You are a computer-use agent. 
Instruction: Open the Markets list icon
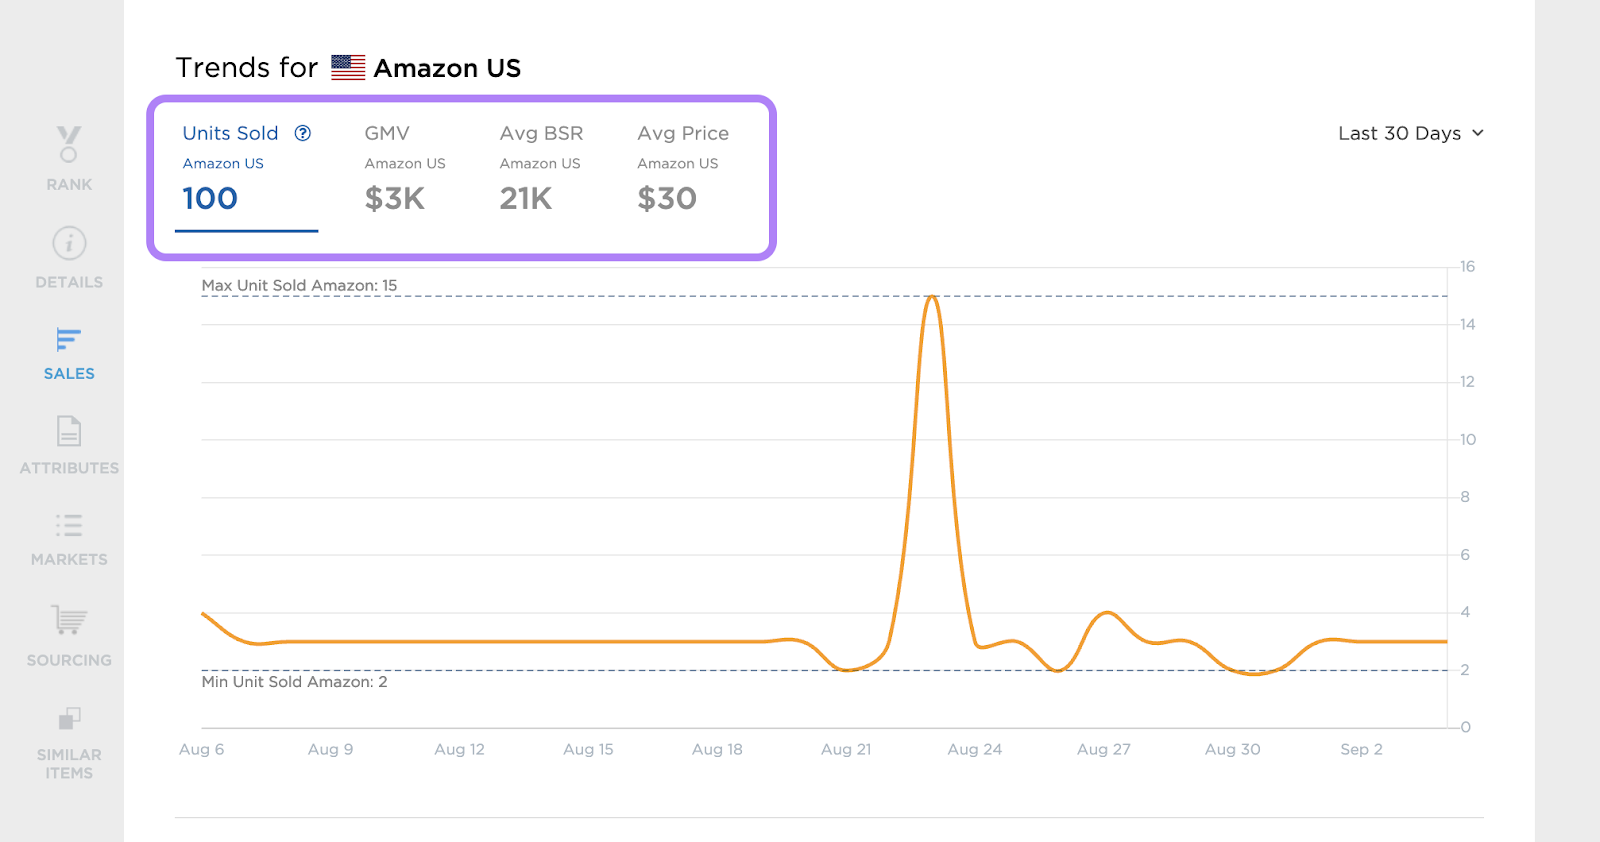[69, 525]
